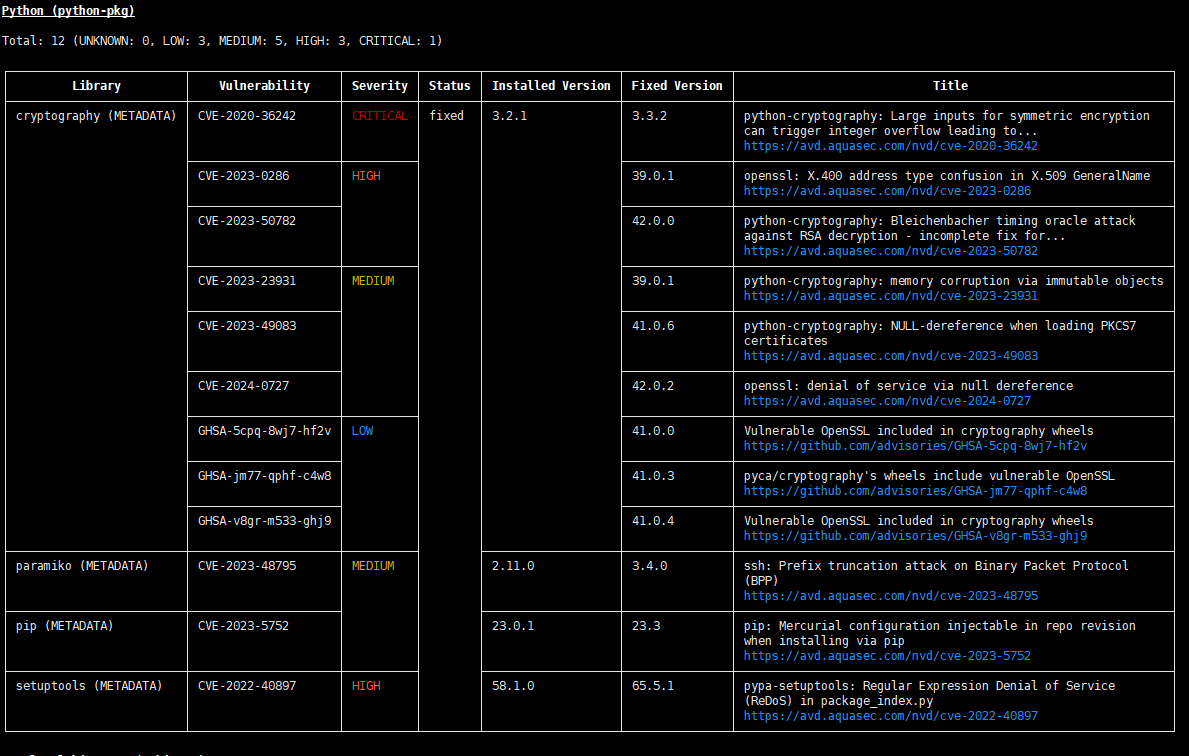Click CVE-2023-0286 in the Vulnerability column

pyautogui.click(x=243, y=176)
